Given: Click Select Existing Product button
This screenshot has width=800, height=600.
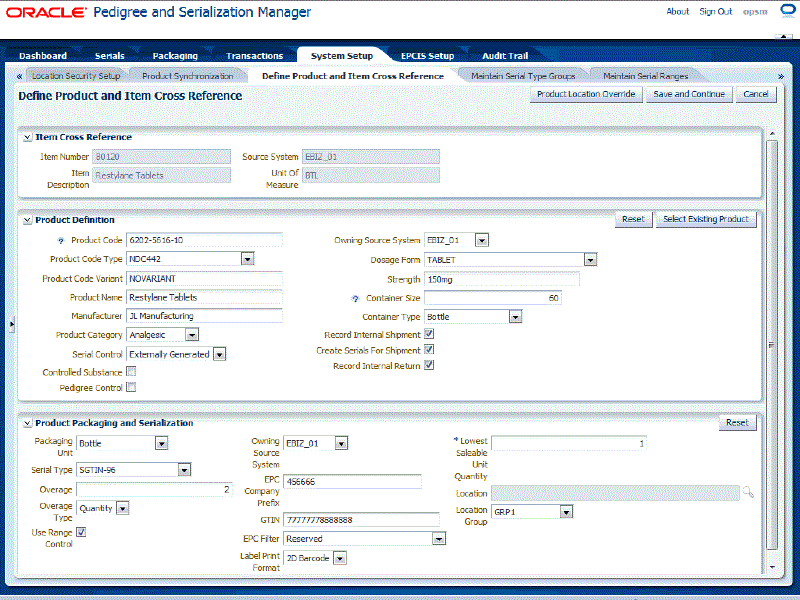Looking at the screenshot, I should coord(706,219).
